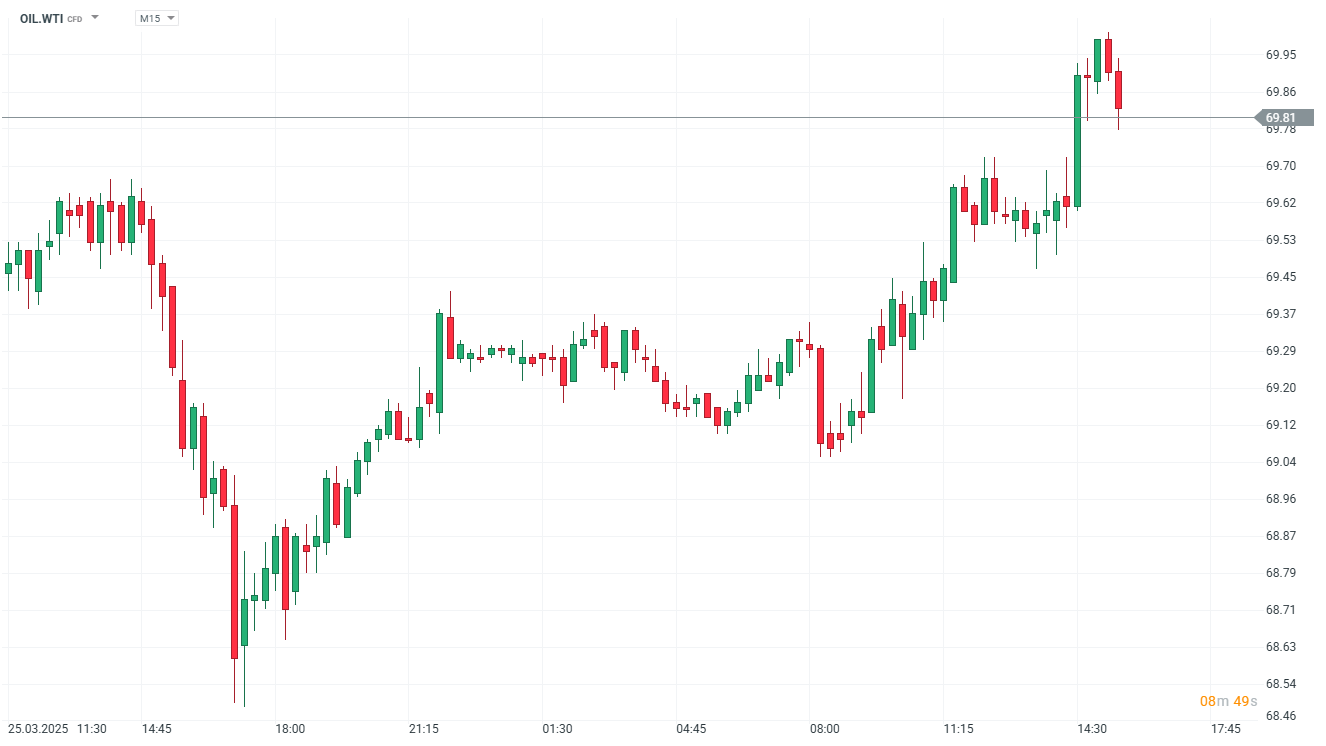The height and width of the screenshot is (746, 1326).
Task: Open the M15 timeframe dropdown
Action: tap(157, 18)
